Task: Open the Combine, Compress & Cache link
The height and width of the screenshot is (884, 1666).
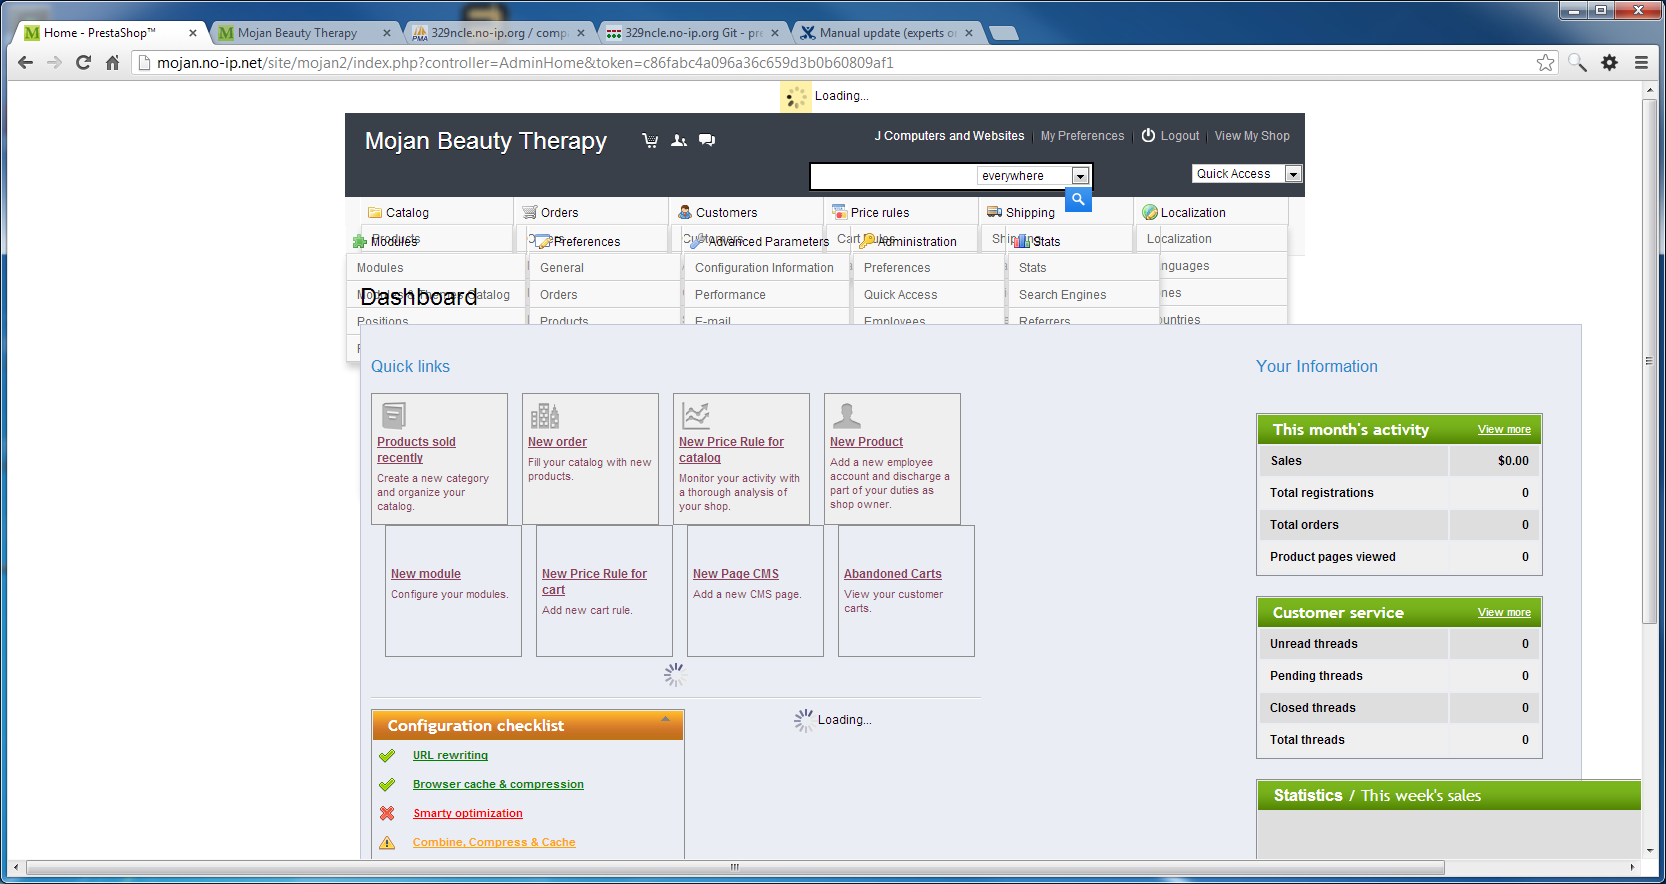Action: 494,842
